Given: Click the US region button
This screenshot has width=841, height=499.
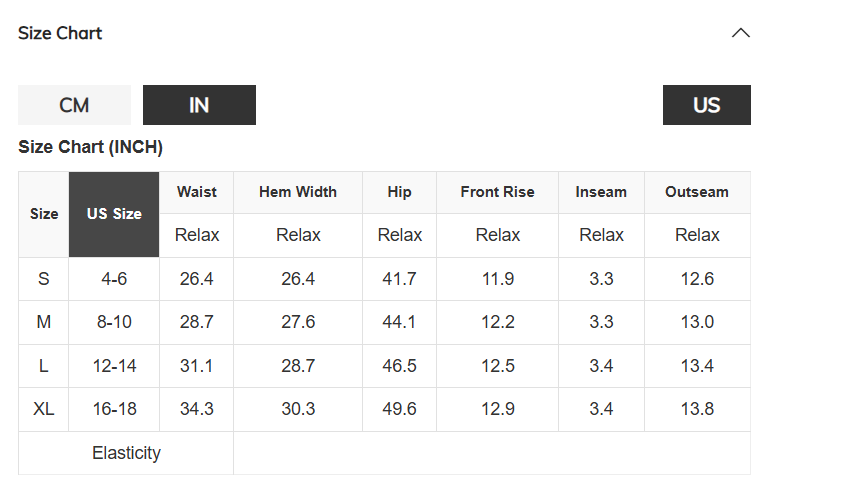Looking at the screenshot, I should pos(706,105).
